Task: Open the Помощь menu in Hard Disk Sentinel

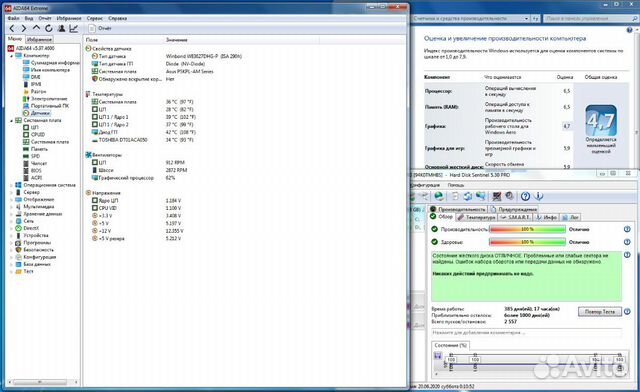Action: point(456,185)
